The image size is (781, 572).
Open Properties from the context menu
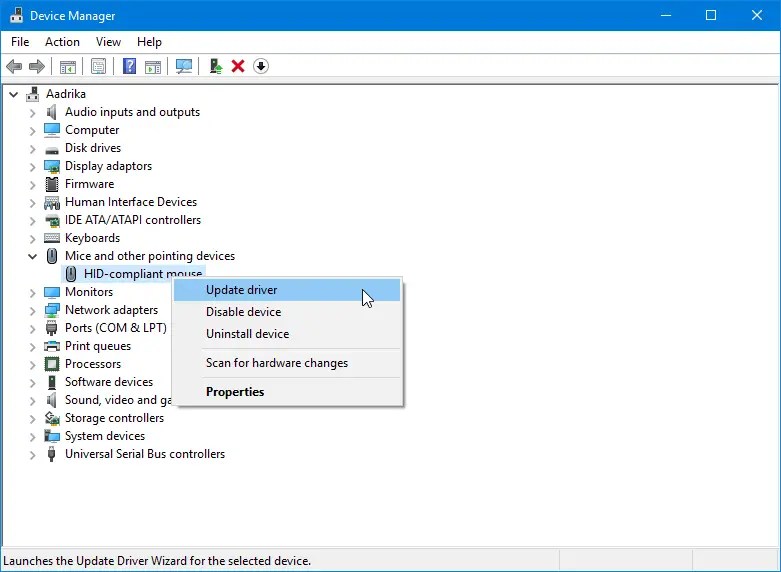(235, 392)
